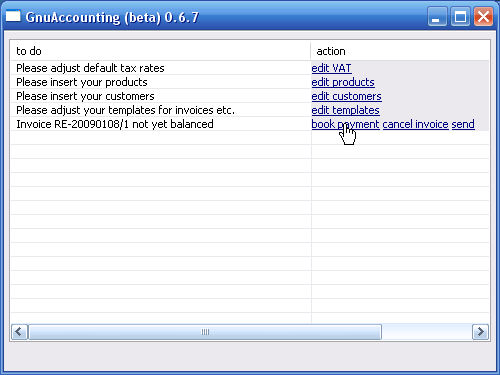The height and width of the screenshot is (375, 500).
Task: Minimize the GnuAccounting window
Action: tap(437, 16)
